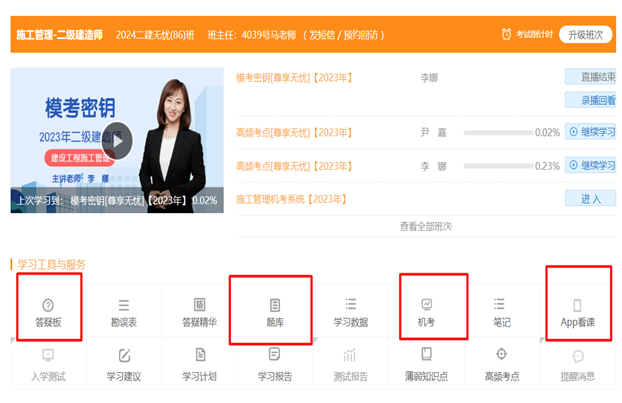Click the 0.23% progress percentage text

click(x=547, y=166)
